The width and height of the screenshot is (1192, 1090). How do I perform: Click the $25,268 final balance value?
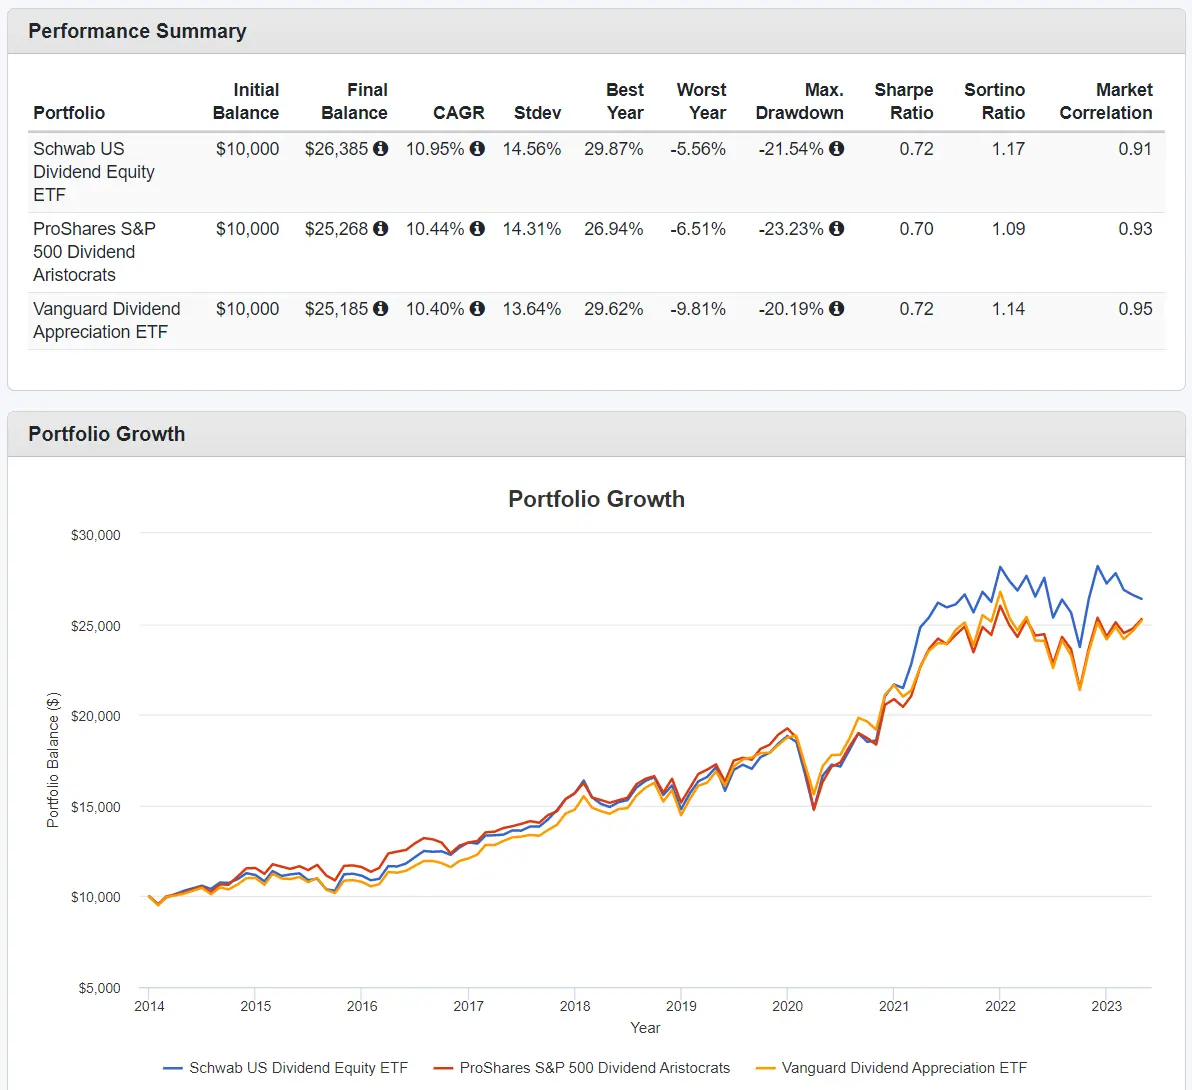(x=336, y=229)
